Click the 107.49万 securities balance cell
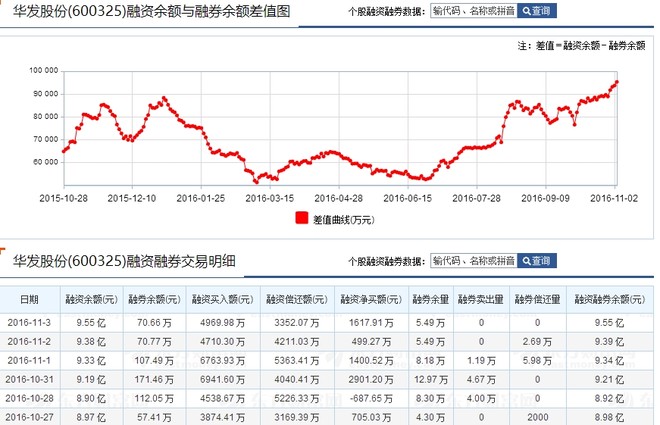 (154, 360)
